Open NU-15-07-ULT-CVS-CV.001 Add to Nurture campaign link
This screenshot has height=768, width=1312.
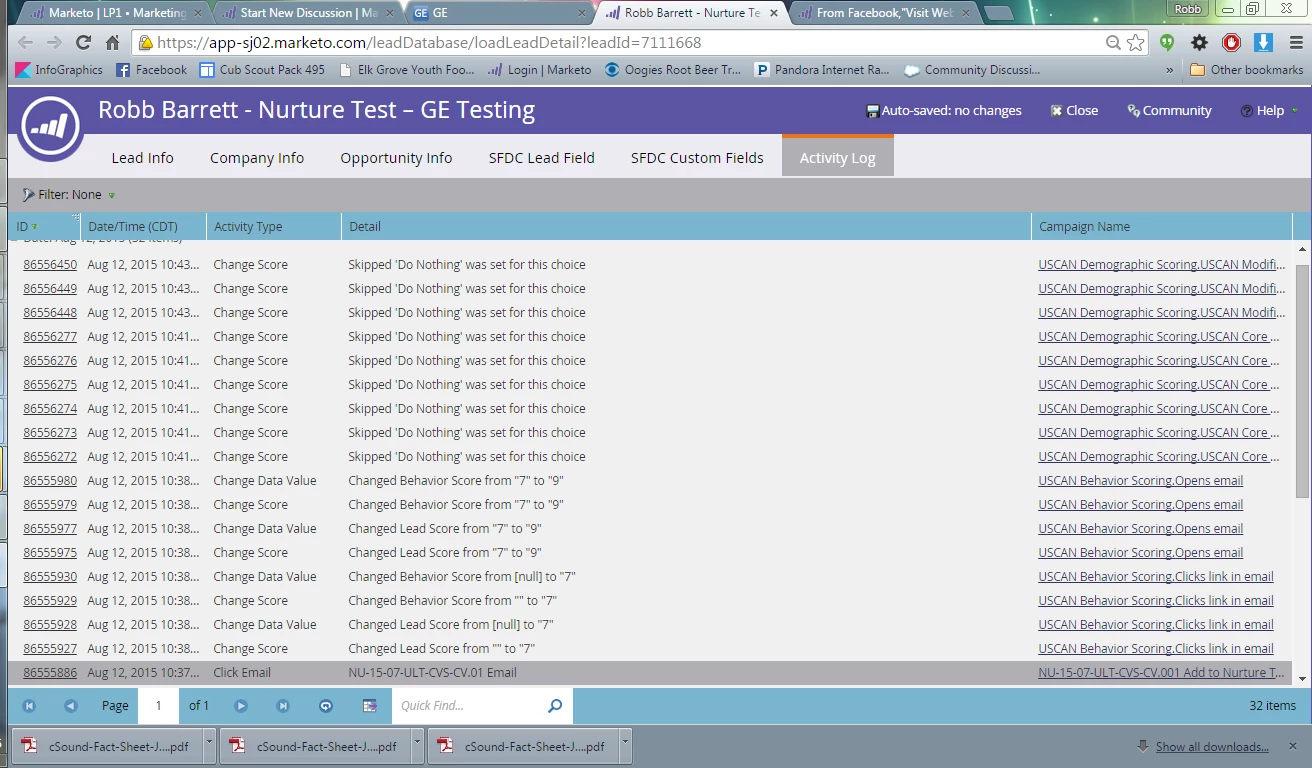1162,673
